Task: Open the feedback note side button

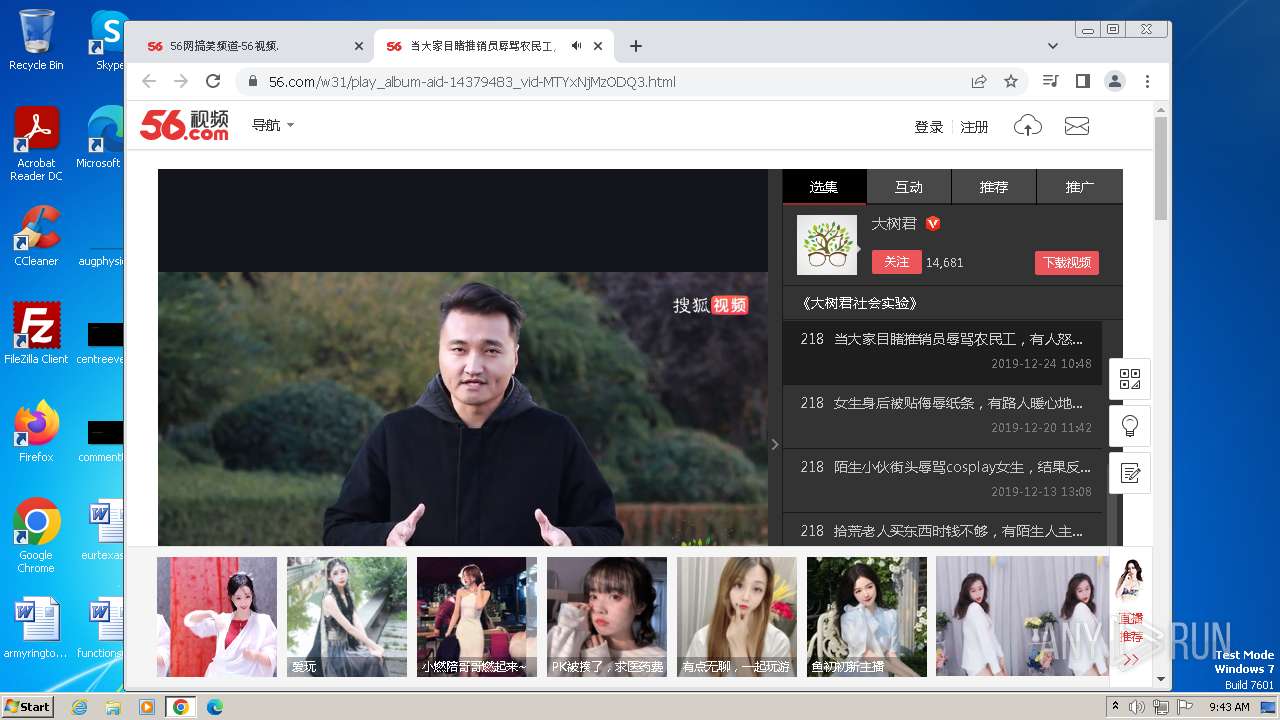Action: tap(1130, 473)
